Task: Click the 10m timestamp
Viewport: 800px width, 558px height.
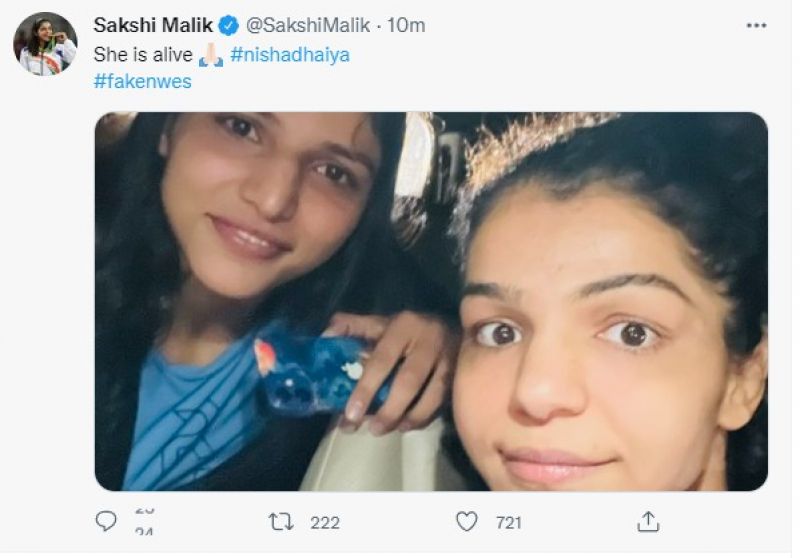Action: 406,26
